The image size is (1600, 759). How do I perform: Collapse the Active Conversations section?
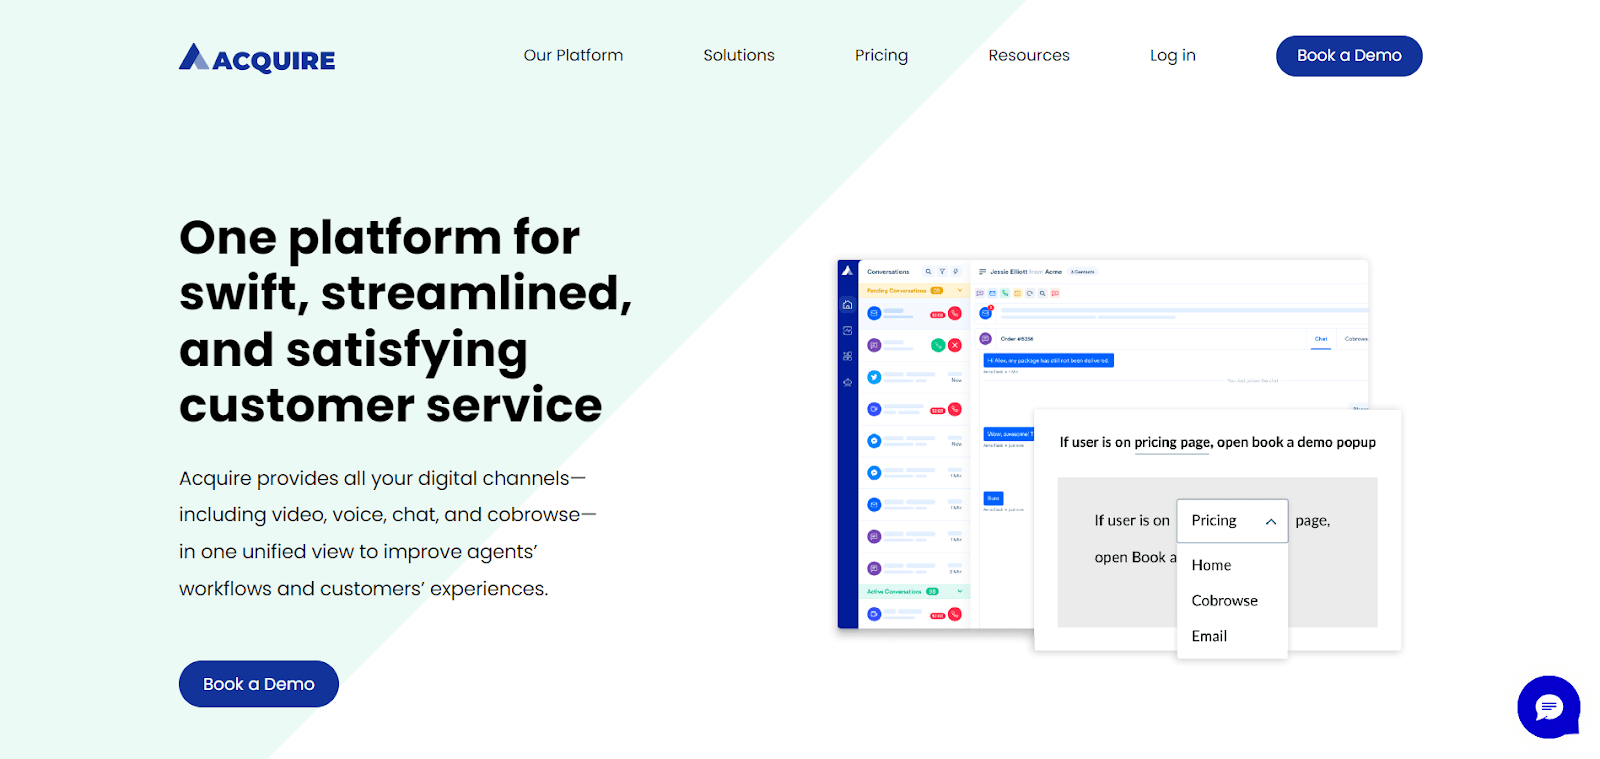[960, 591]
